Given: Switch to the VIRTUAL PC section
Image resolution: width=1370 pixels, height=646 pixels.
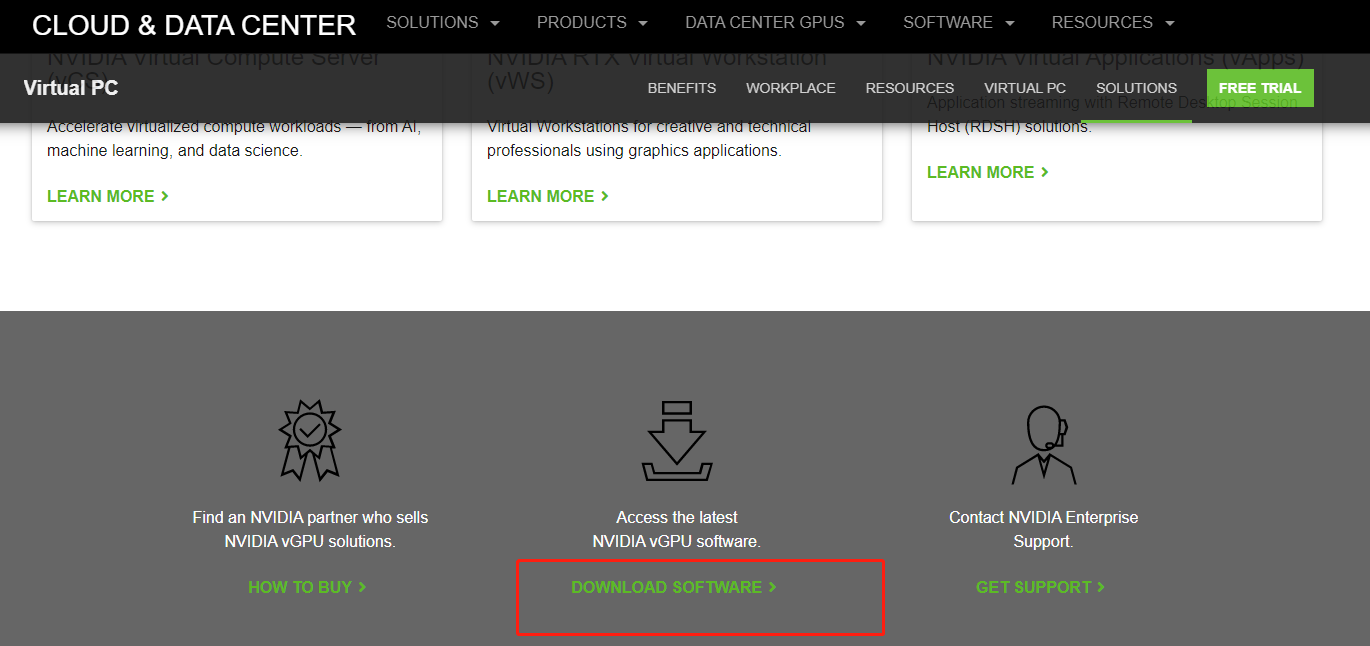Looking at the screenshot, I should pos(1025,88).
